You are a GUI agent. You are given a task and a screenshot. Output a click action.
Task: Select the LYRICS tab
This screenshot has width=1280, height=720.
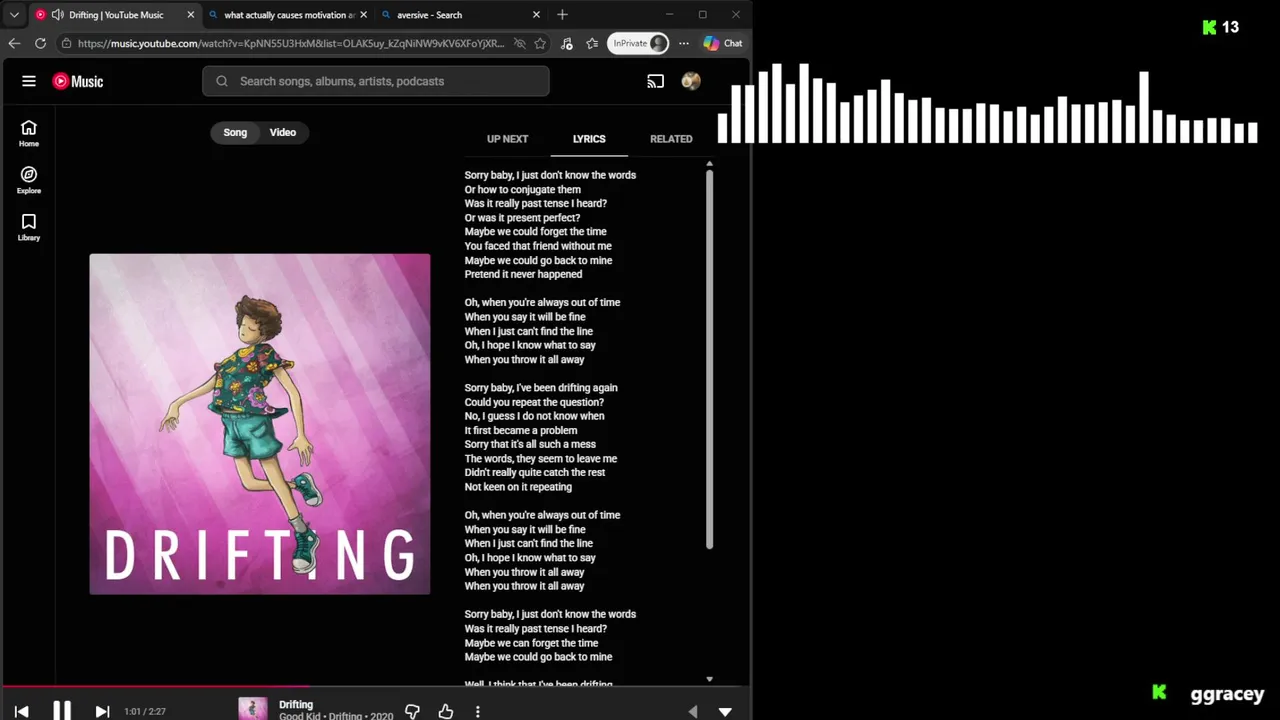tap(589, 139)
